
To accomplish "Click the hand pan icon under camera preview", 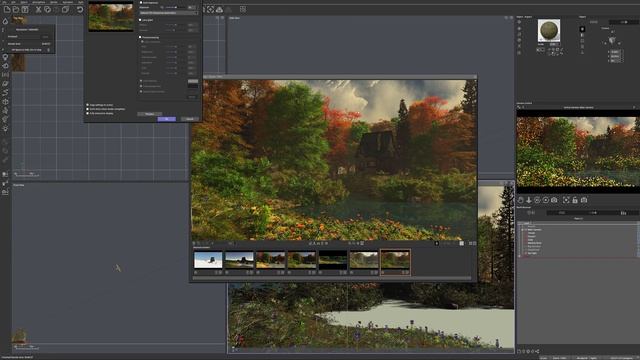I will tap(521, 200).
